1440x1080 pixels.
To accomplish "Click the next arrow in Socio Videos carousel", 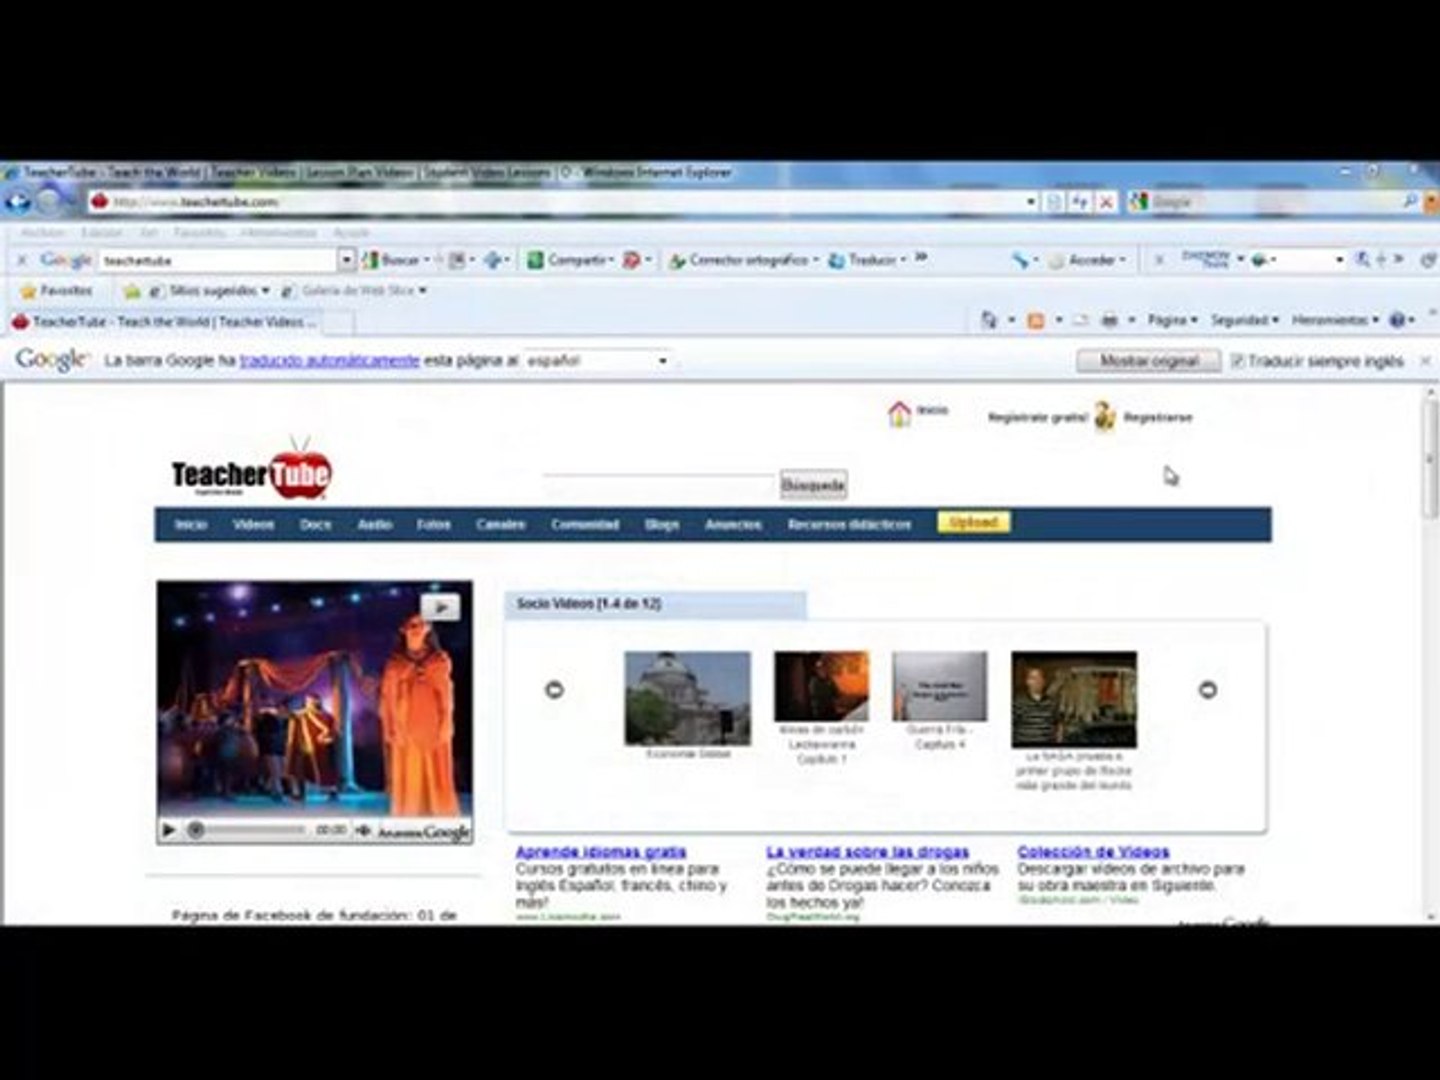I will 1208,689.
